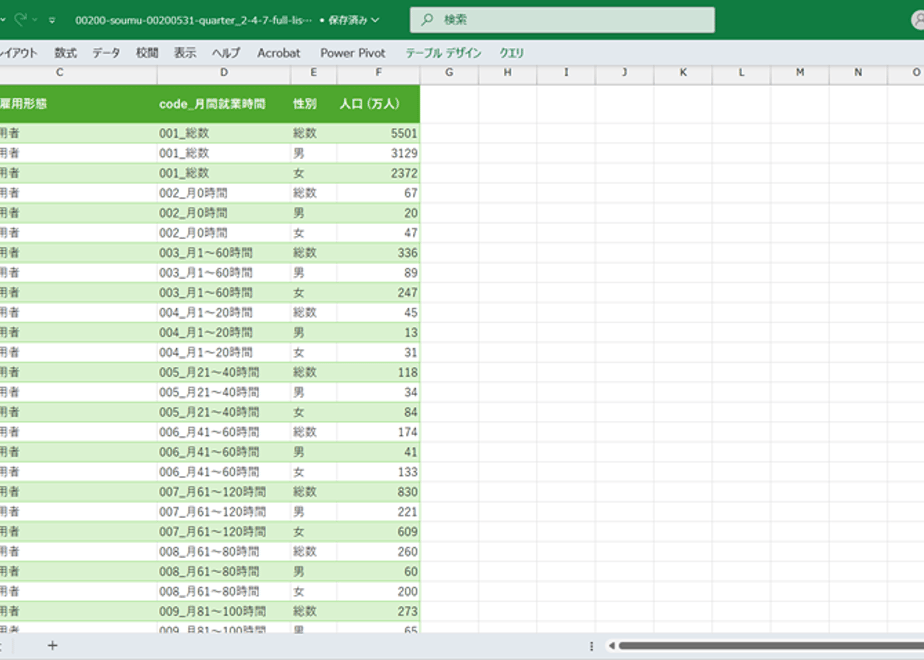This screenshot has width=924, height=660.
Task: Click the sheet tab splitter dots
Action: tap(591, 646)
